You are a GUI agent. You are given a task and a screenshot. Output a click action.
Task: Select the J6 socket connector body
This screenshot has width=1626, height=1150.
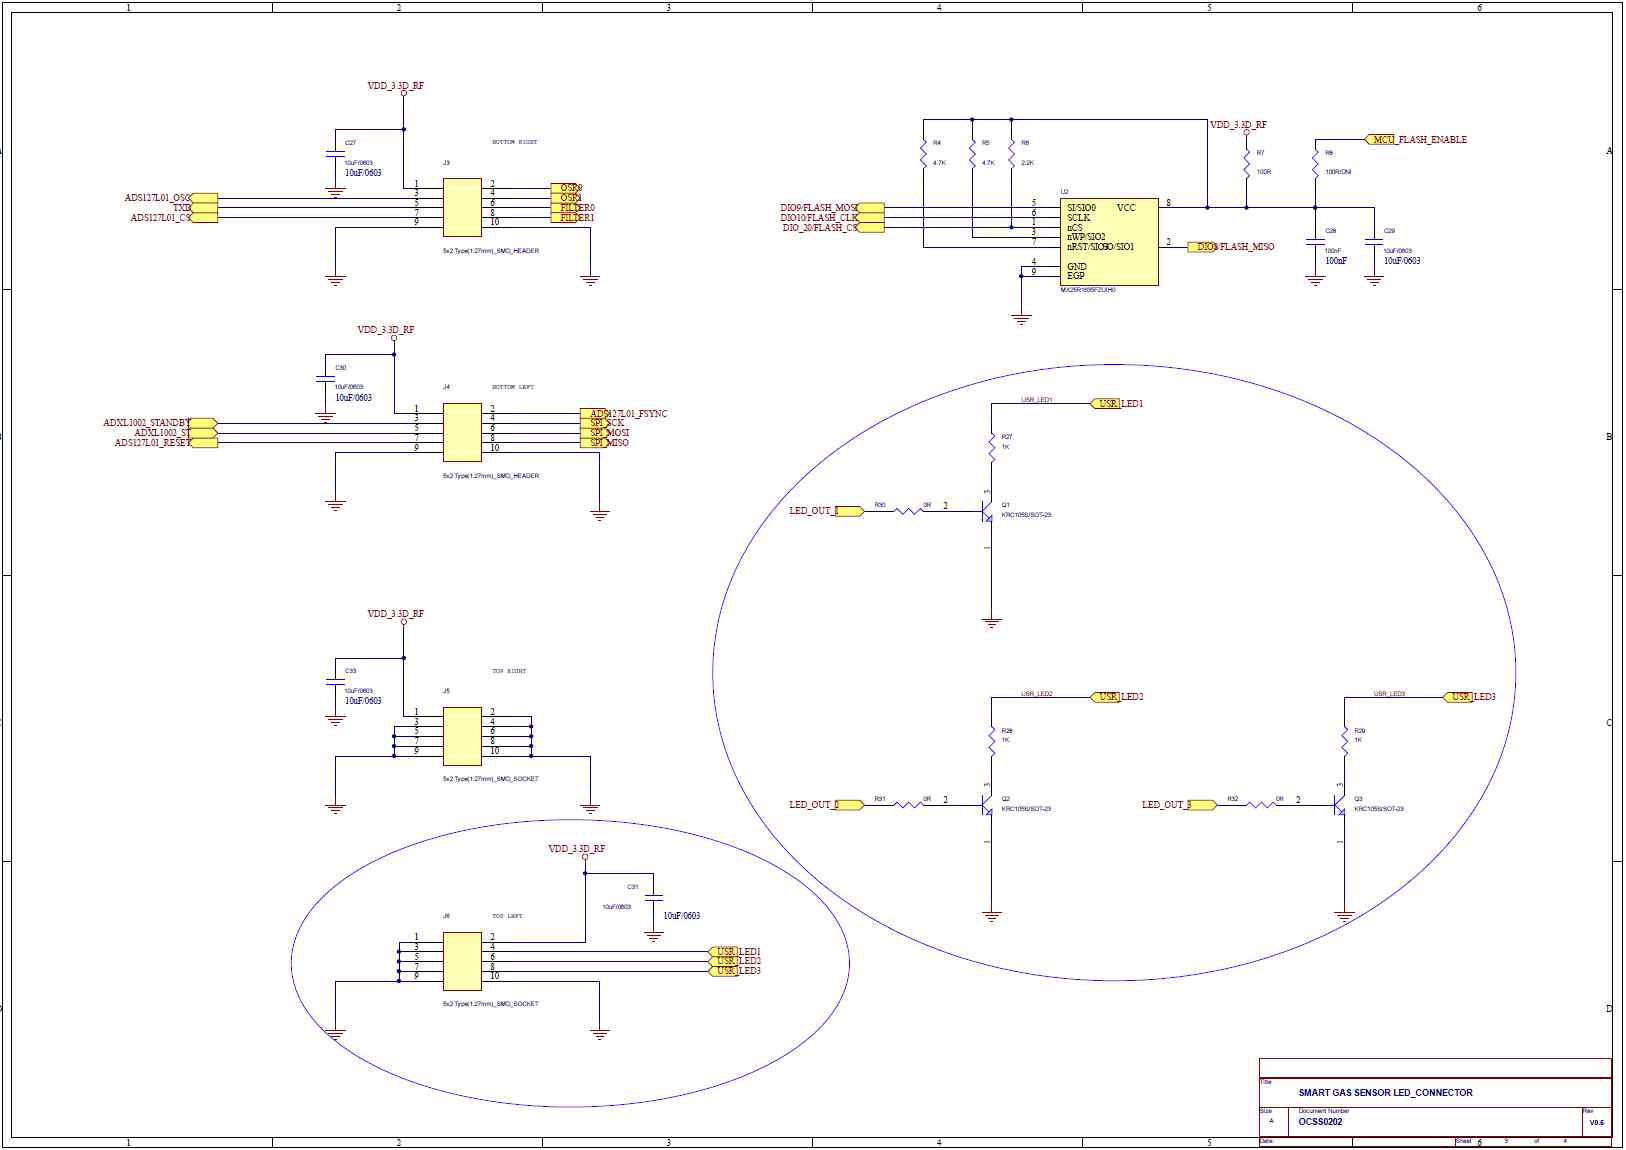462,961
